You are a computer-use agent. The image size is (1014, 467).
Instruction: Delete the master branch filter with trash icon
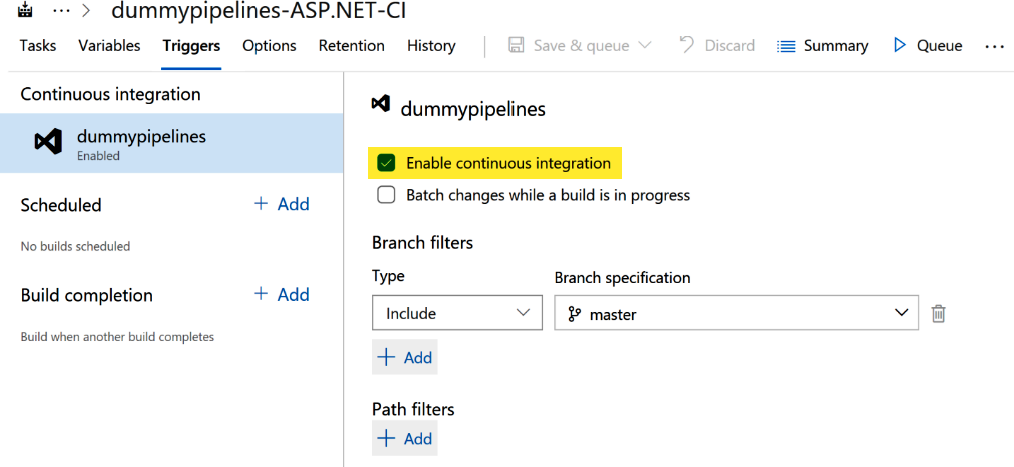pyautogui.click(x=938, y=314)
